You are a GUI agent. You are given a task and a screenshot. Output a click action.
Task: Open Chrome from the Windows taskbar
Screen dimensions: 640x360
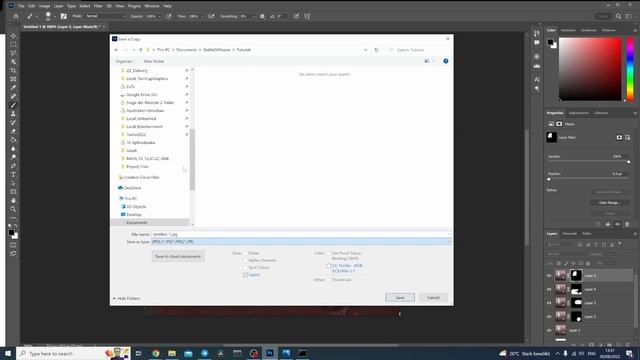click(156, 353)
